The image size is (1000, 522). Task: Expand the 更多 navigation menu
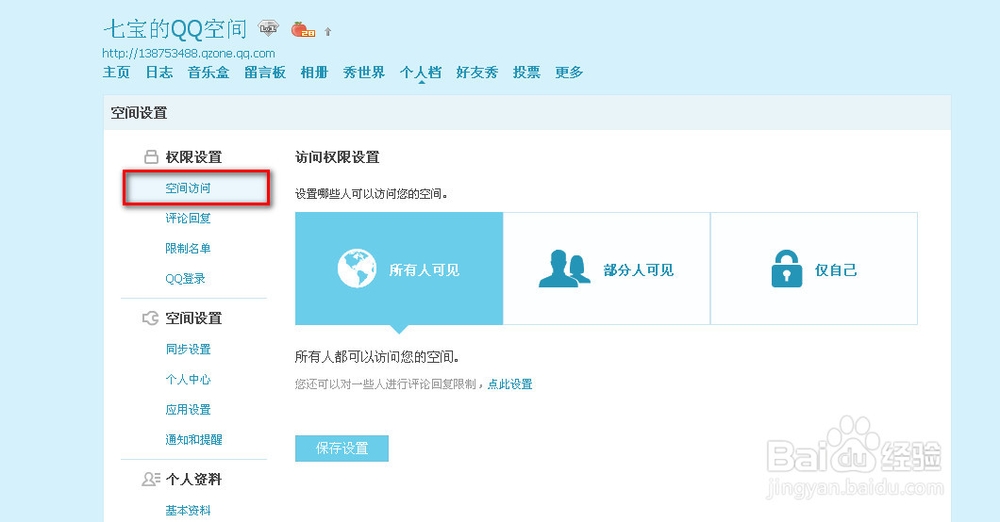coord(569,72)
